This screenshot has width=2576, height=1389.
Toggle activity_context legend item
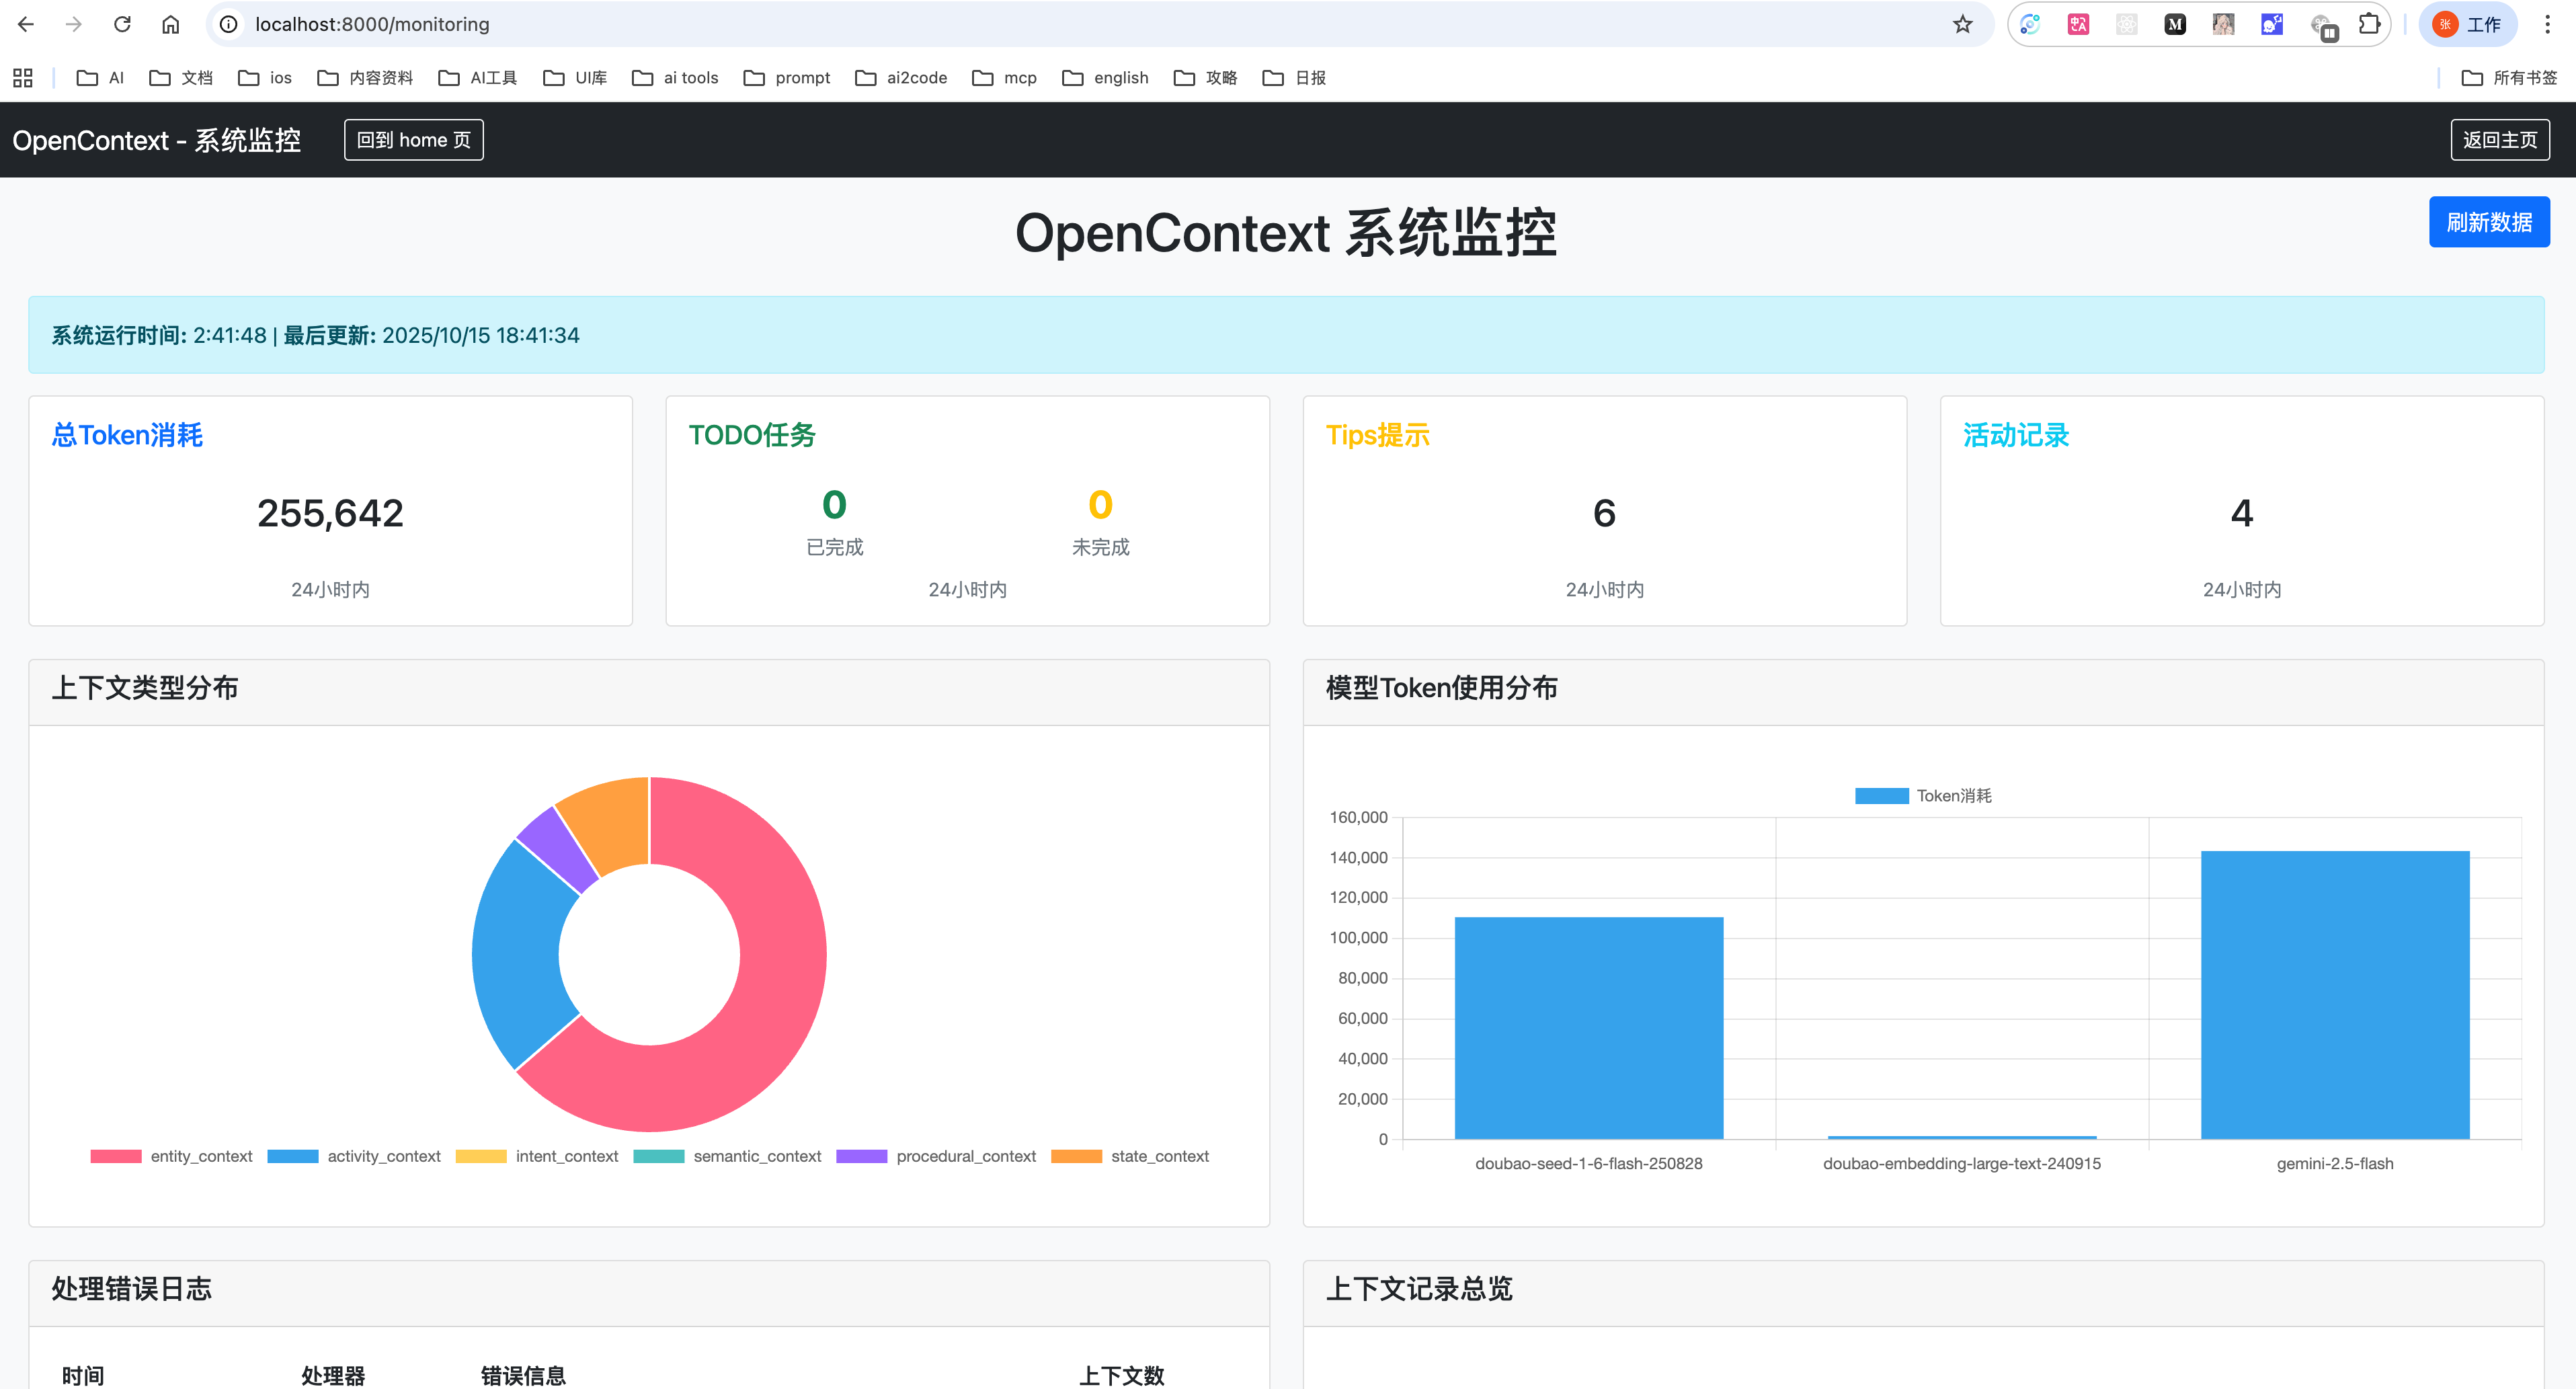(x=354, y=1156)
